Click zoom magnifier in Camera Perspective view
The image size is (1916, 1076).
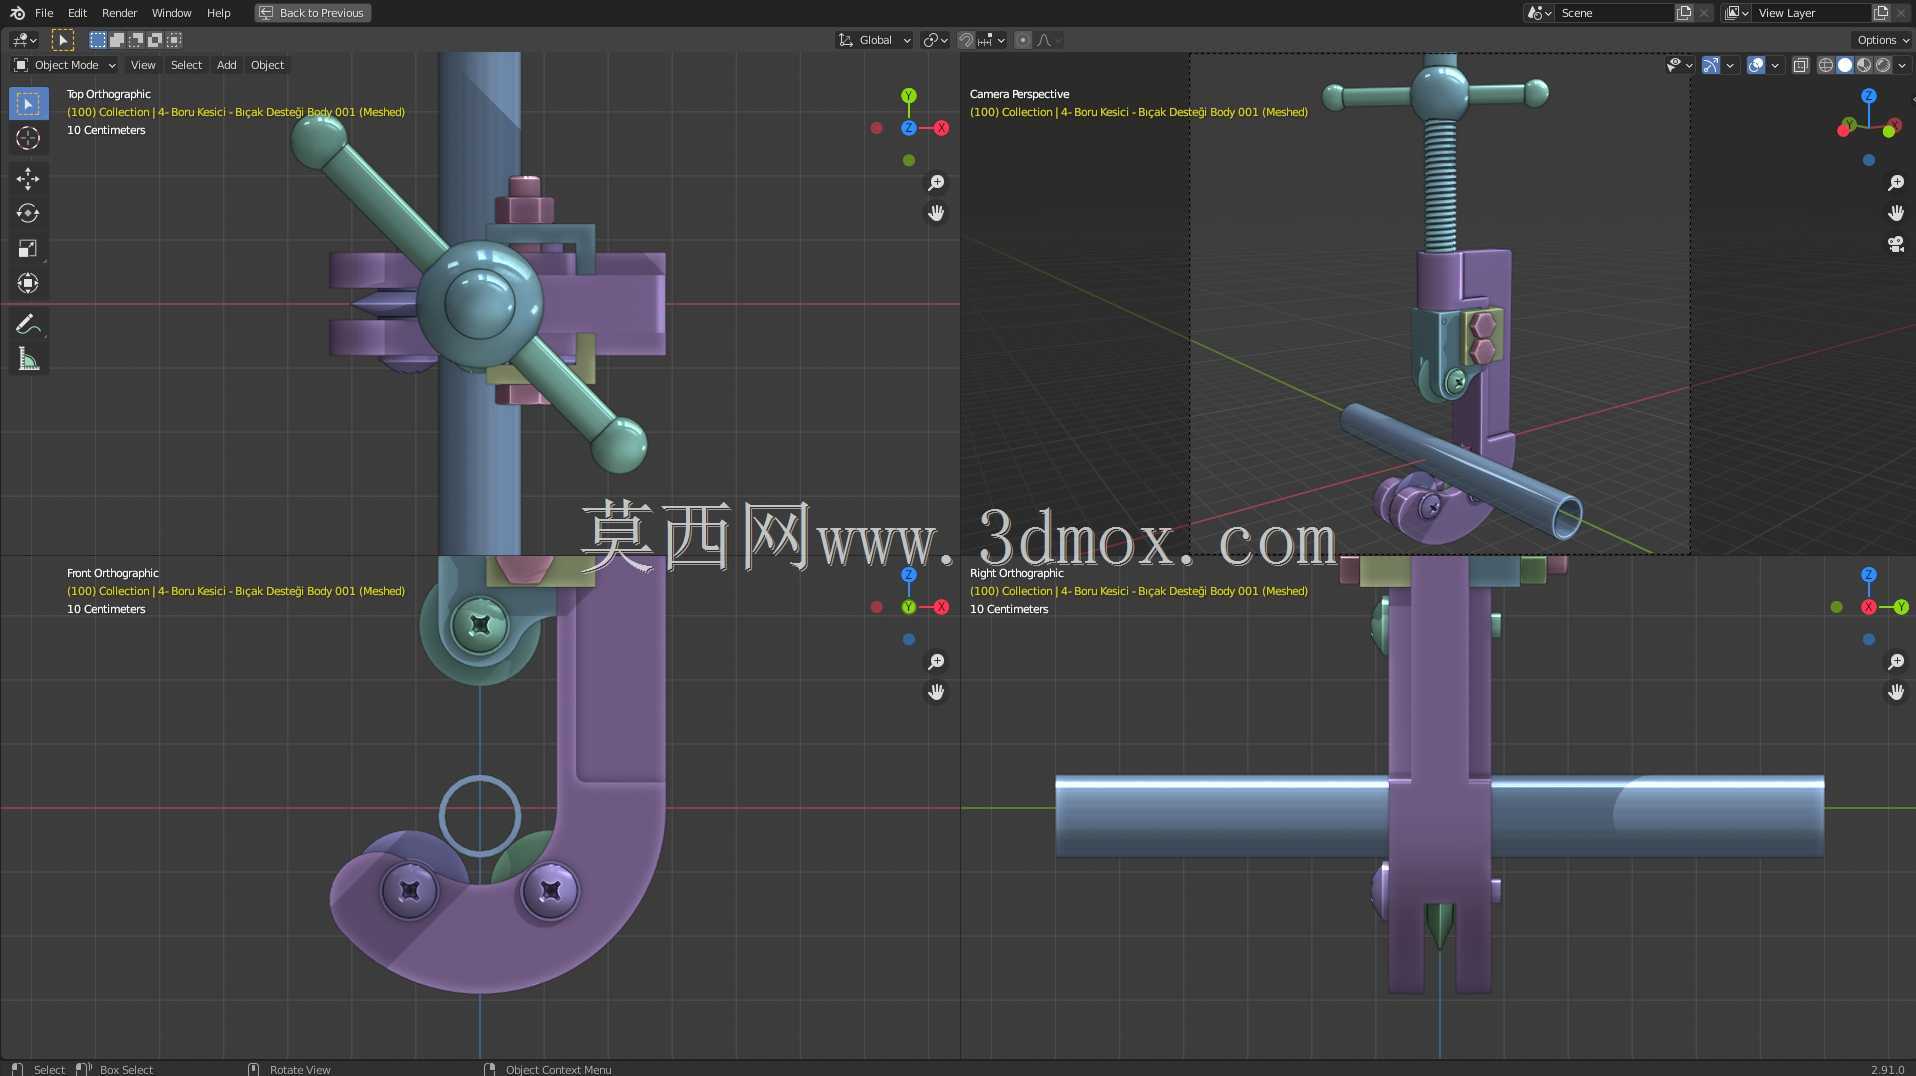pos(1896,183)
